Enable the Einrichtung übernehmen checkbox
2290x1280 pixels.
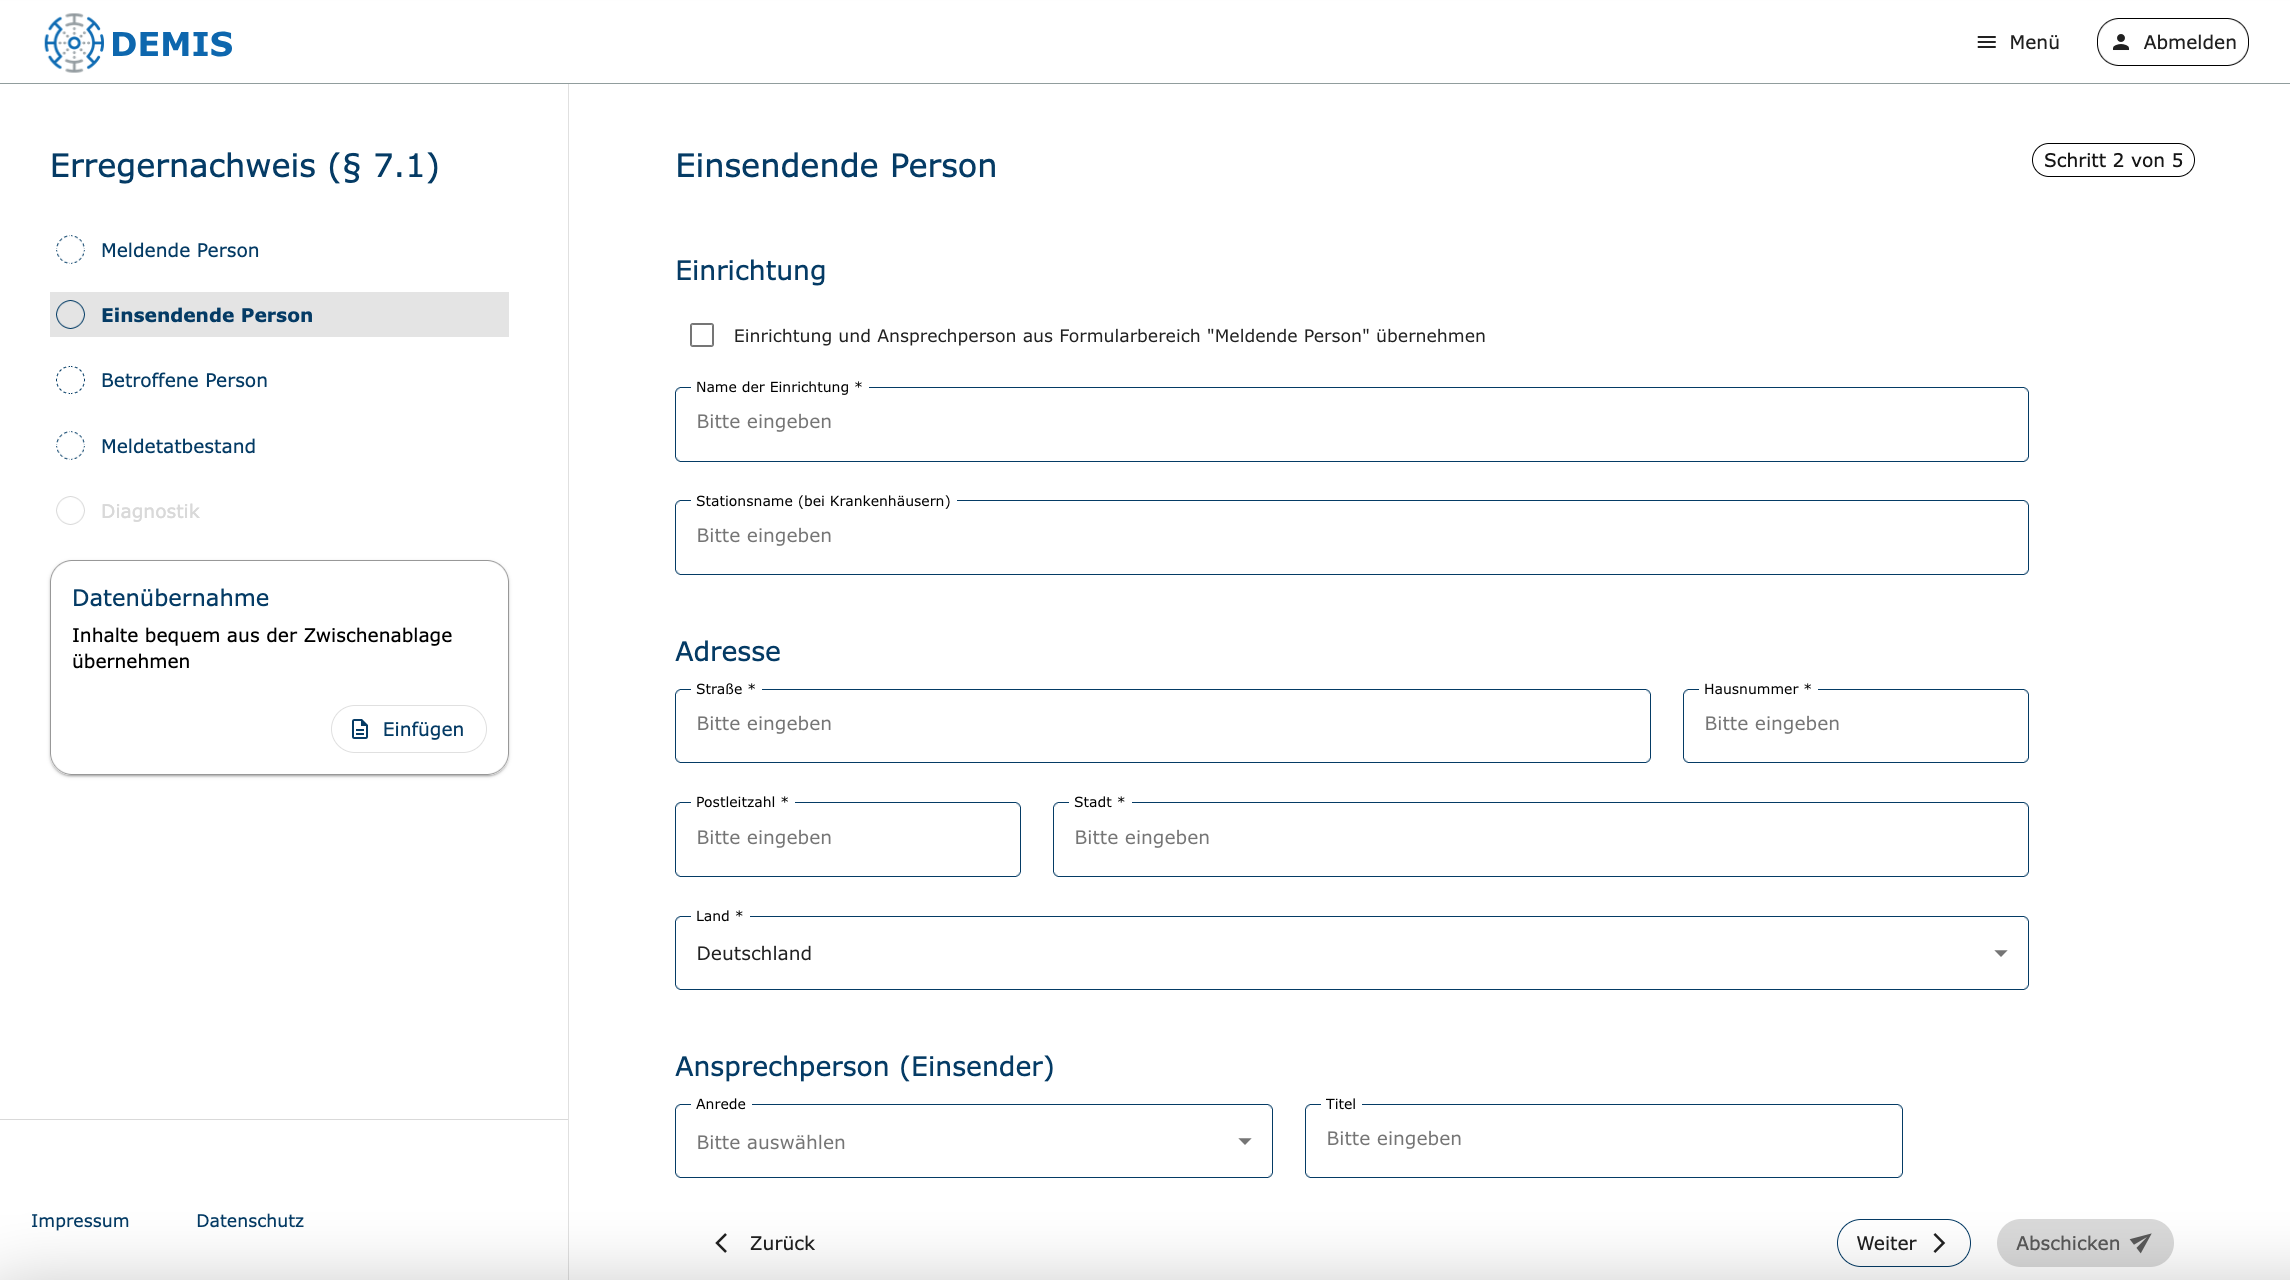tap(702, 335)
